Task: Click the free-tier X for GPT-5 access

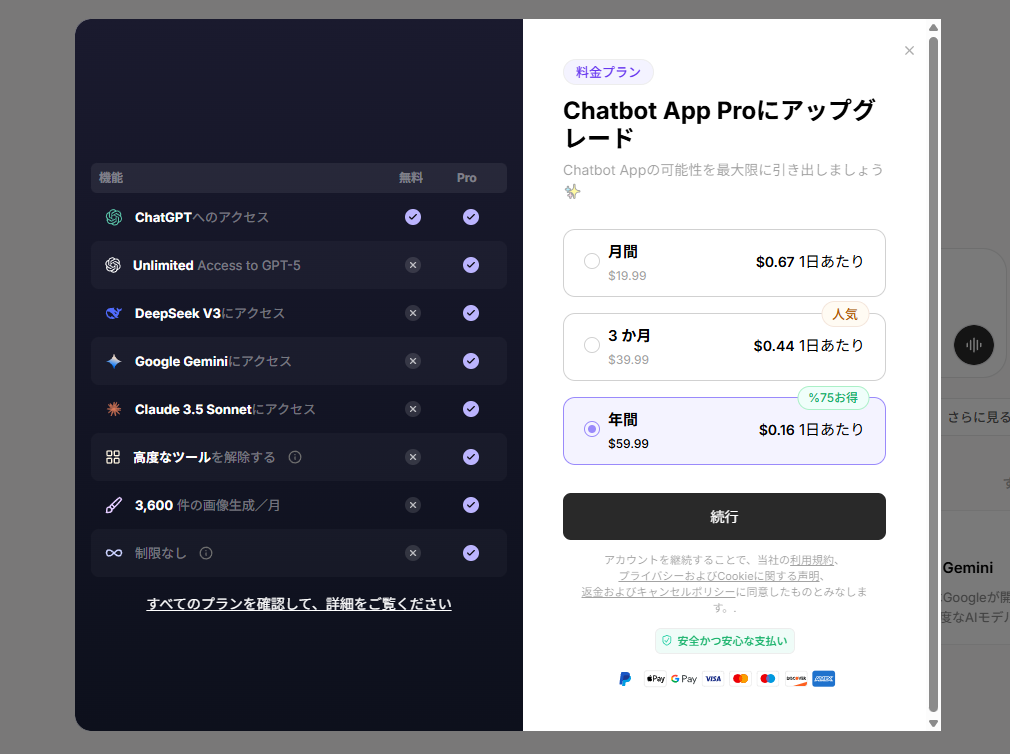Action: click(413, 265)
